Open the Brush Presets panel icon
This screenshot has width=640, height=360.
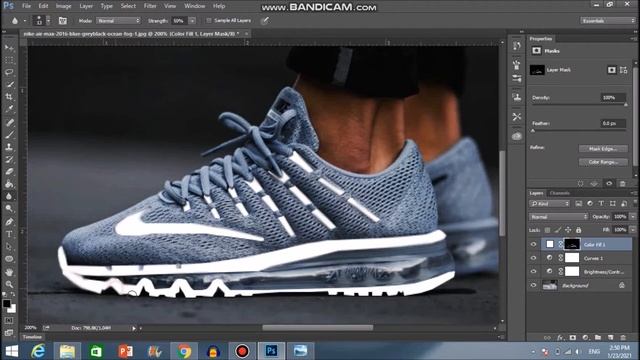[x=517, y=78]
